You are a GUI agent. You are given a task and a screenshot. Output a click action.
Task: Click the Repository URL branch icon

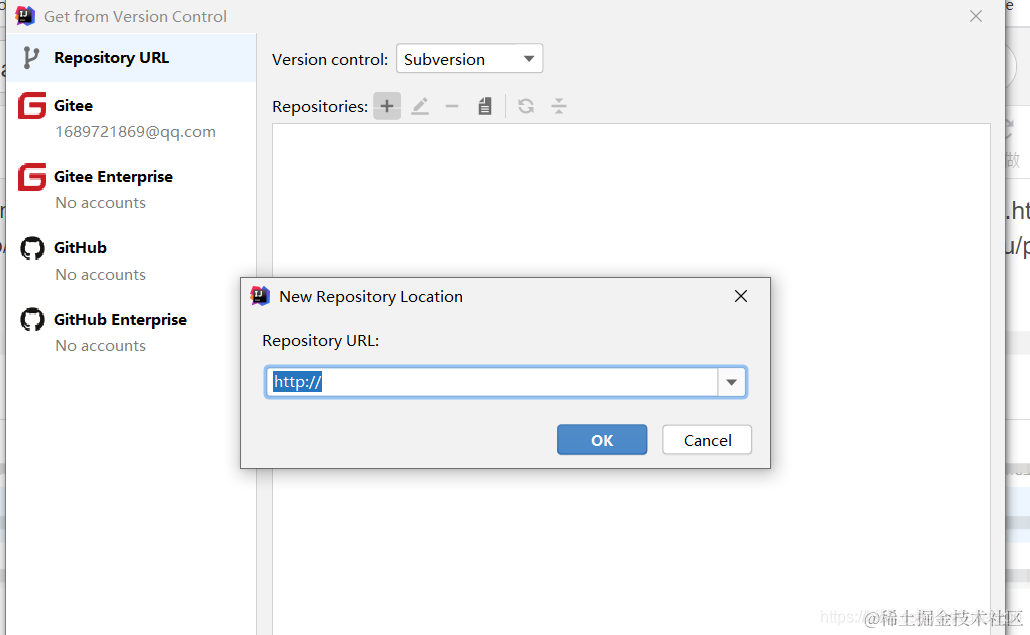tap(31, 58)
